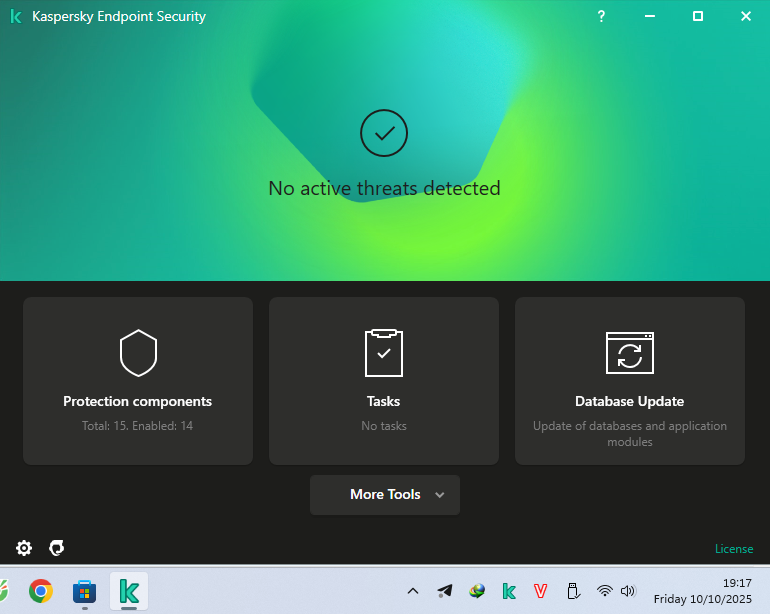Open the Database Update card
Image resolution: width=770 pixels, height=614 pixels.
[630, 381]
